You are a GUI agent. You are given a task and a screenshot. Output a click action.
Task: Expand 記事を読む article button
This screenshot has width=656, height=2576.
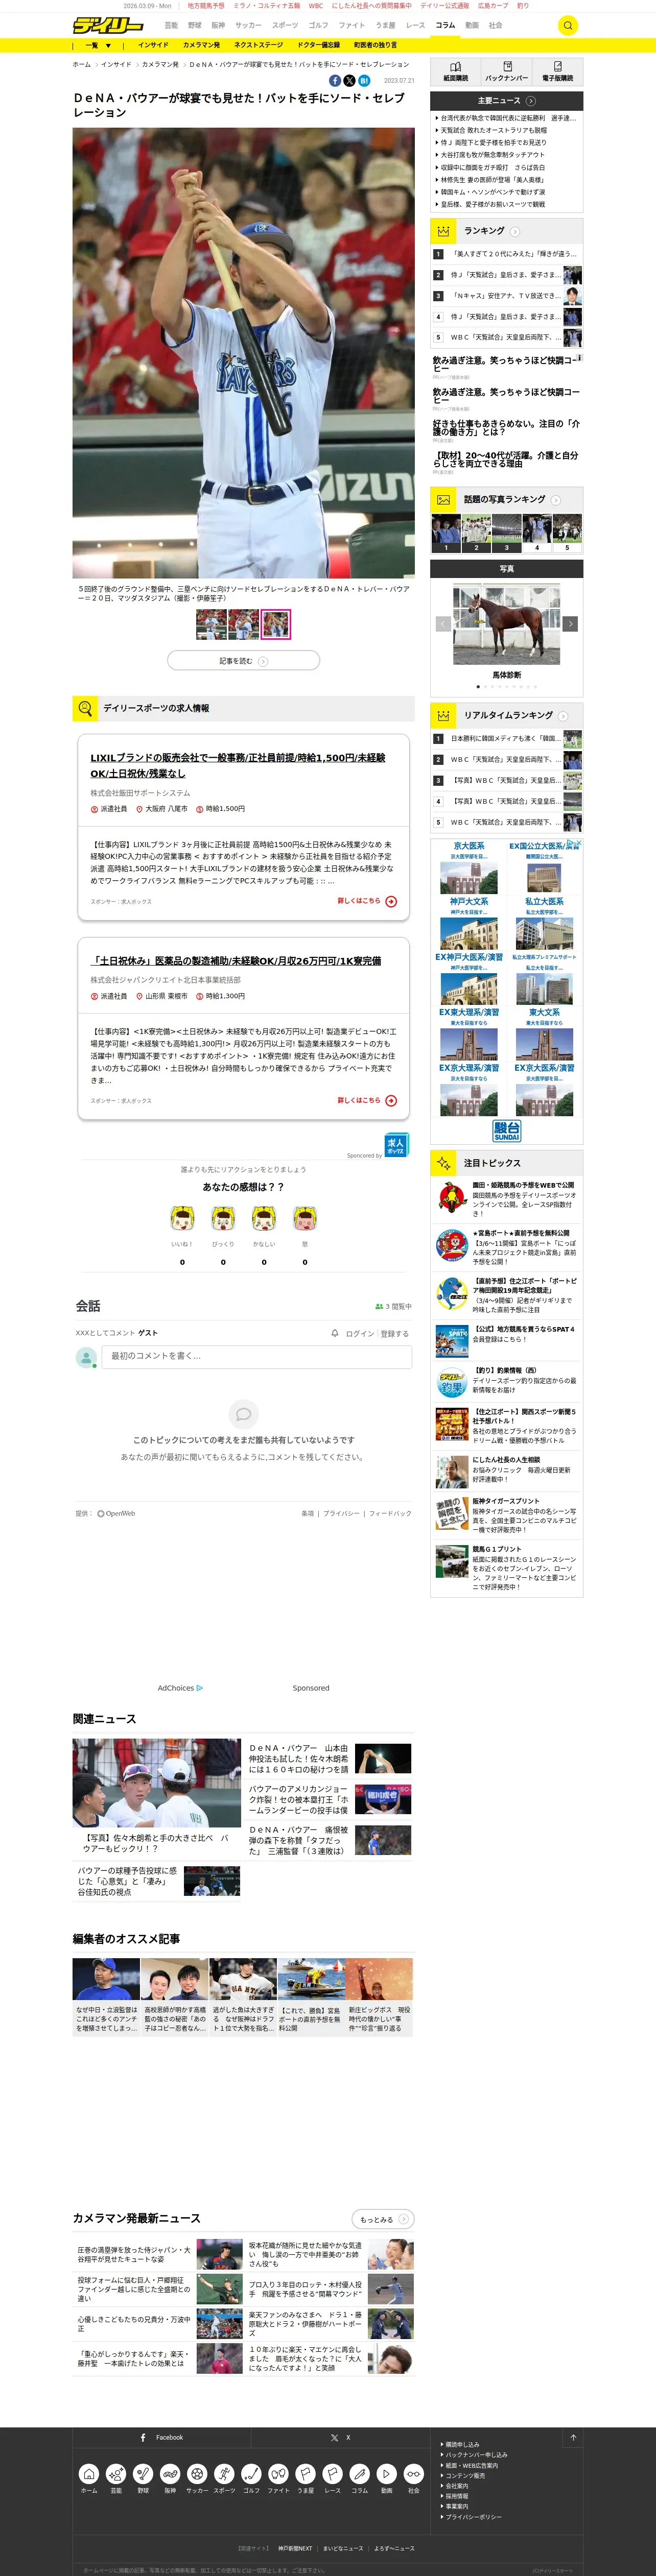243,661
